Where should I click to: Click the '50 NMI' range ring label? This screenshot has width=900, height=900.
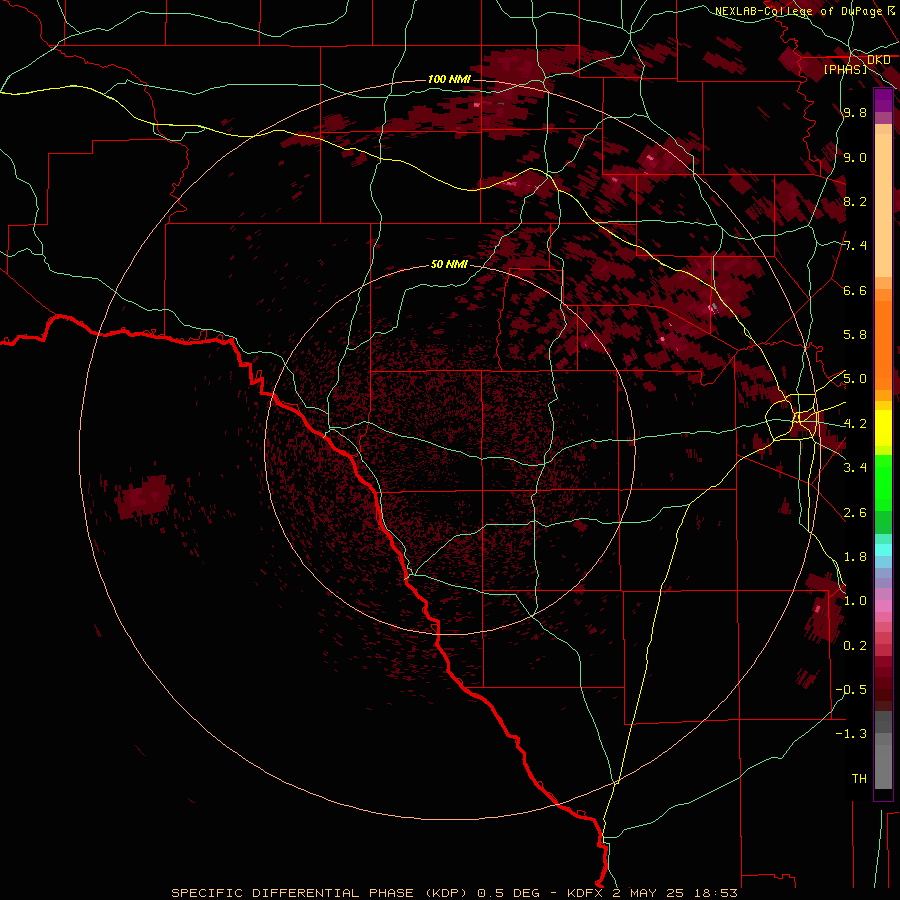[449, 264]
